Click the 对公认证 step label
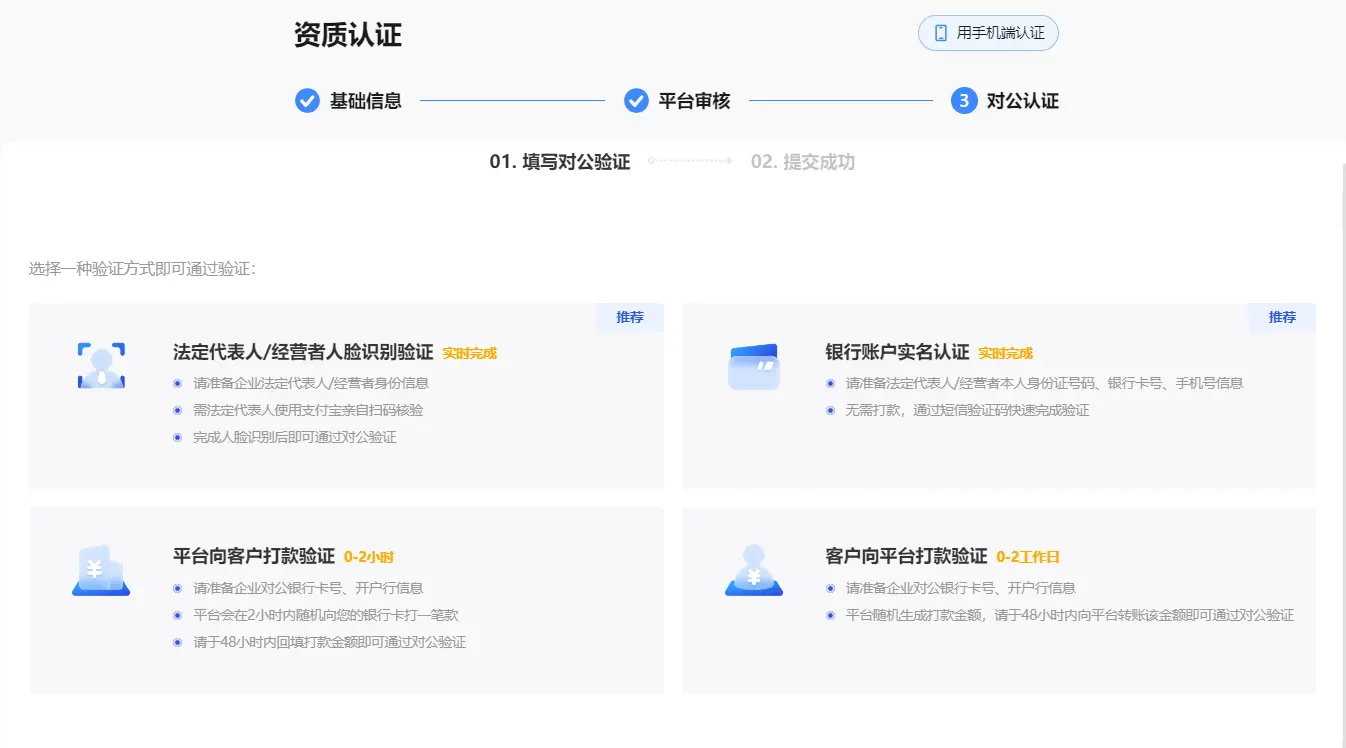Viewport: 1346px width, 748px height. coord(1022,101)
